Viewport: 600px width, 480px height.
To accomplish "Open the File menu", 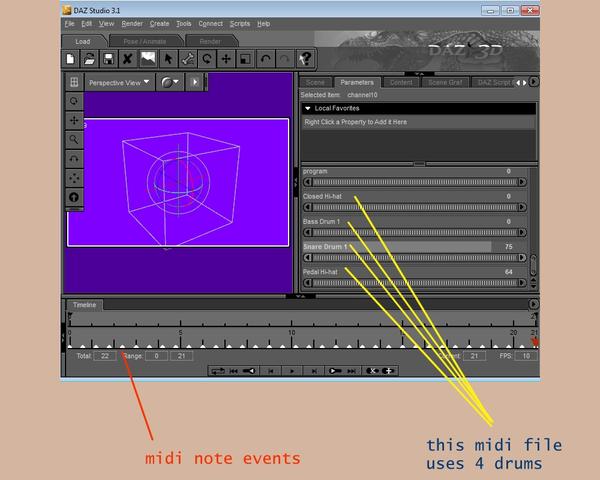I will 69,24.
